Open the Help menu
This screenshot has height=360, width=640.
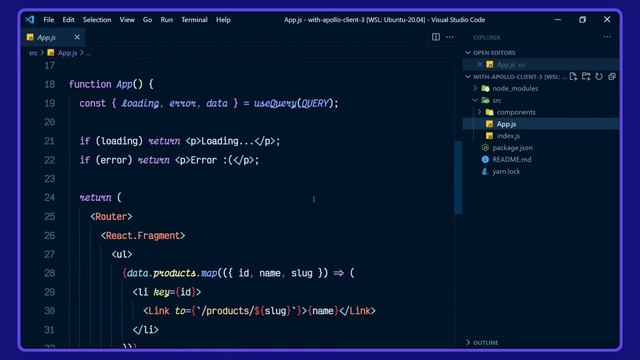[223, 20]
